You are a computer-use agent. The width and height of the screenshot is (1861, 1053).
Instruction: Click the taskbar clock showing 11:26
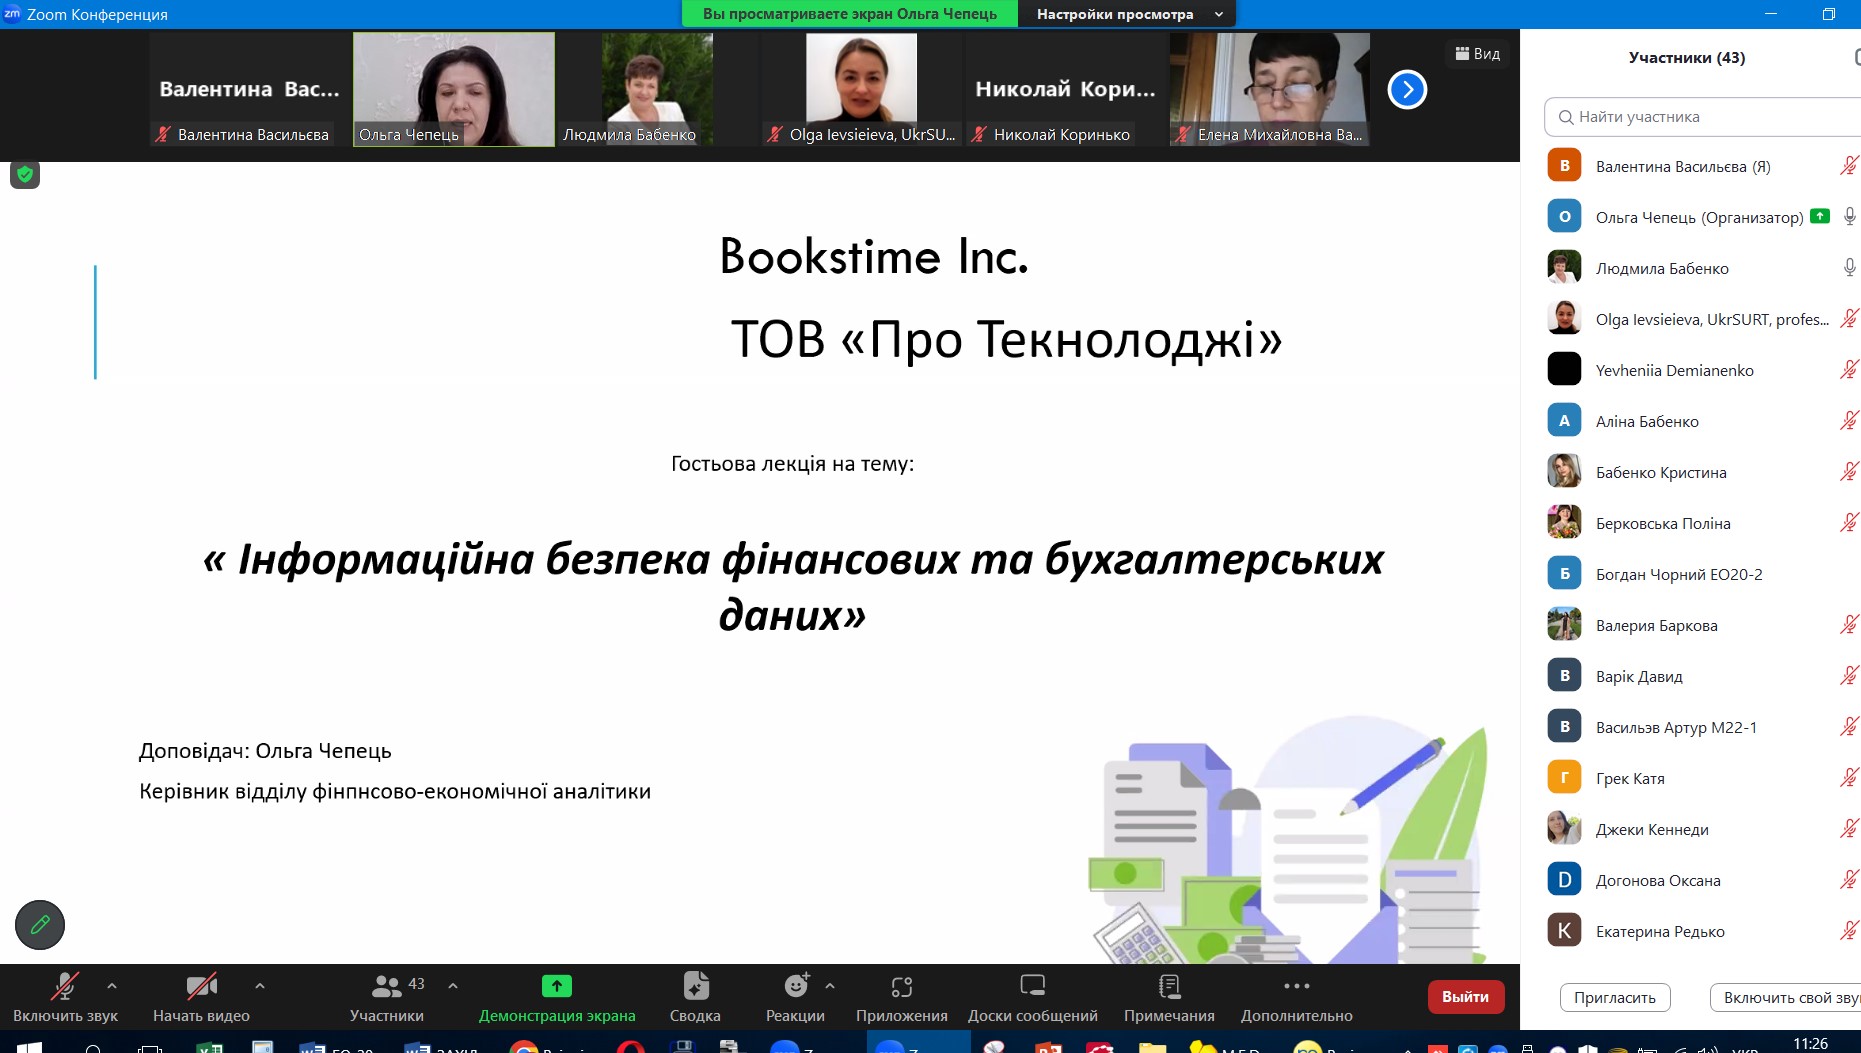(1811, 1044)
